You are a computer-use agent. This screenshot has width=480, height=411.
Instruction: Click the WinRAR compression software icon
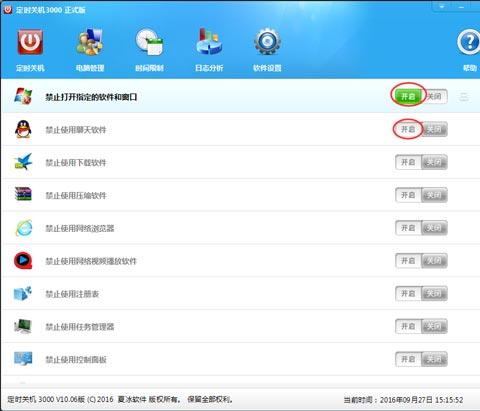tap(23, 194)
